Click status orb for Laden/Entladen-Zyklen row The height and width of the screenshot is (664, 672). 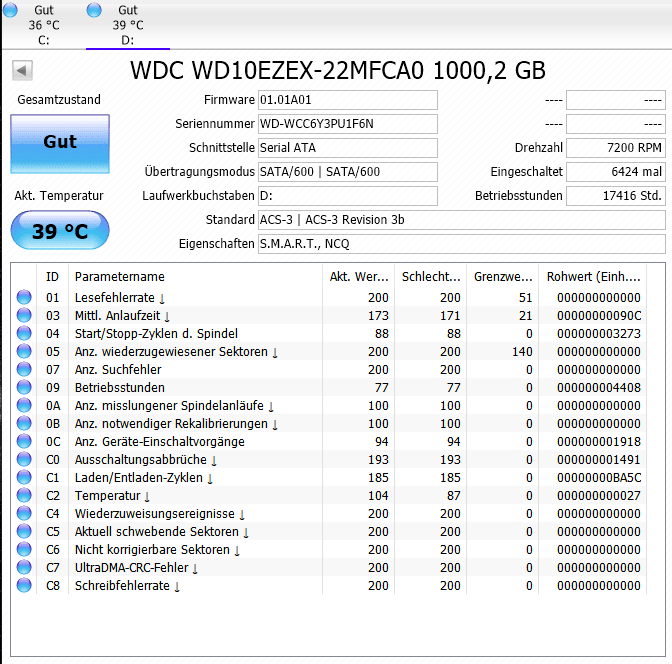click(x=24, y=477)
